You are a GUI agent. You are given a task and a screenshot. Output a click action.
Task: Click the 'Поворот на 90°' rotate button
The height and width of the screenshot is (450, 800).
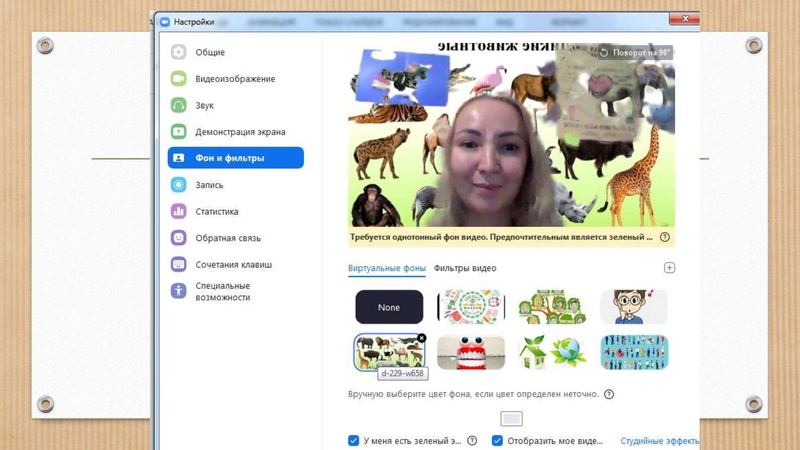click(634, 52)
